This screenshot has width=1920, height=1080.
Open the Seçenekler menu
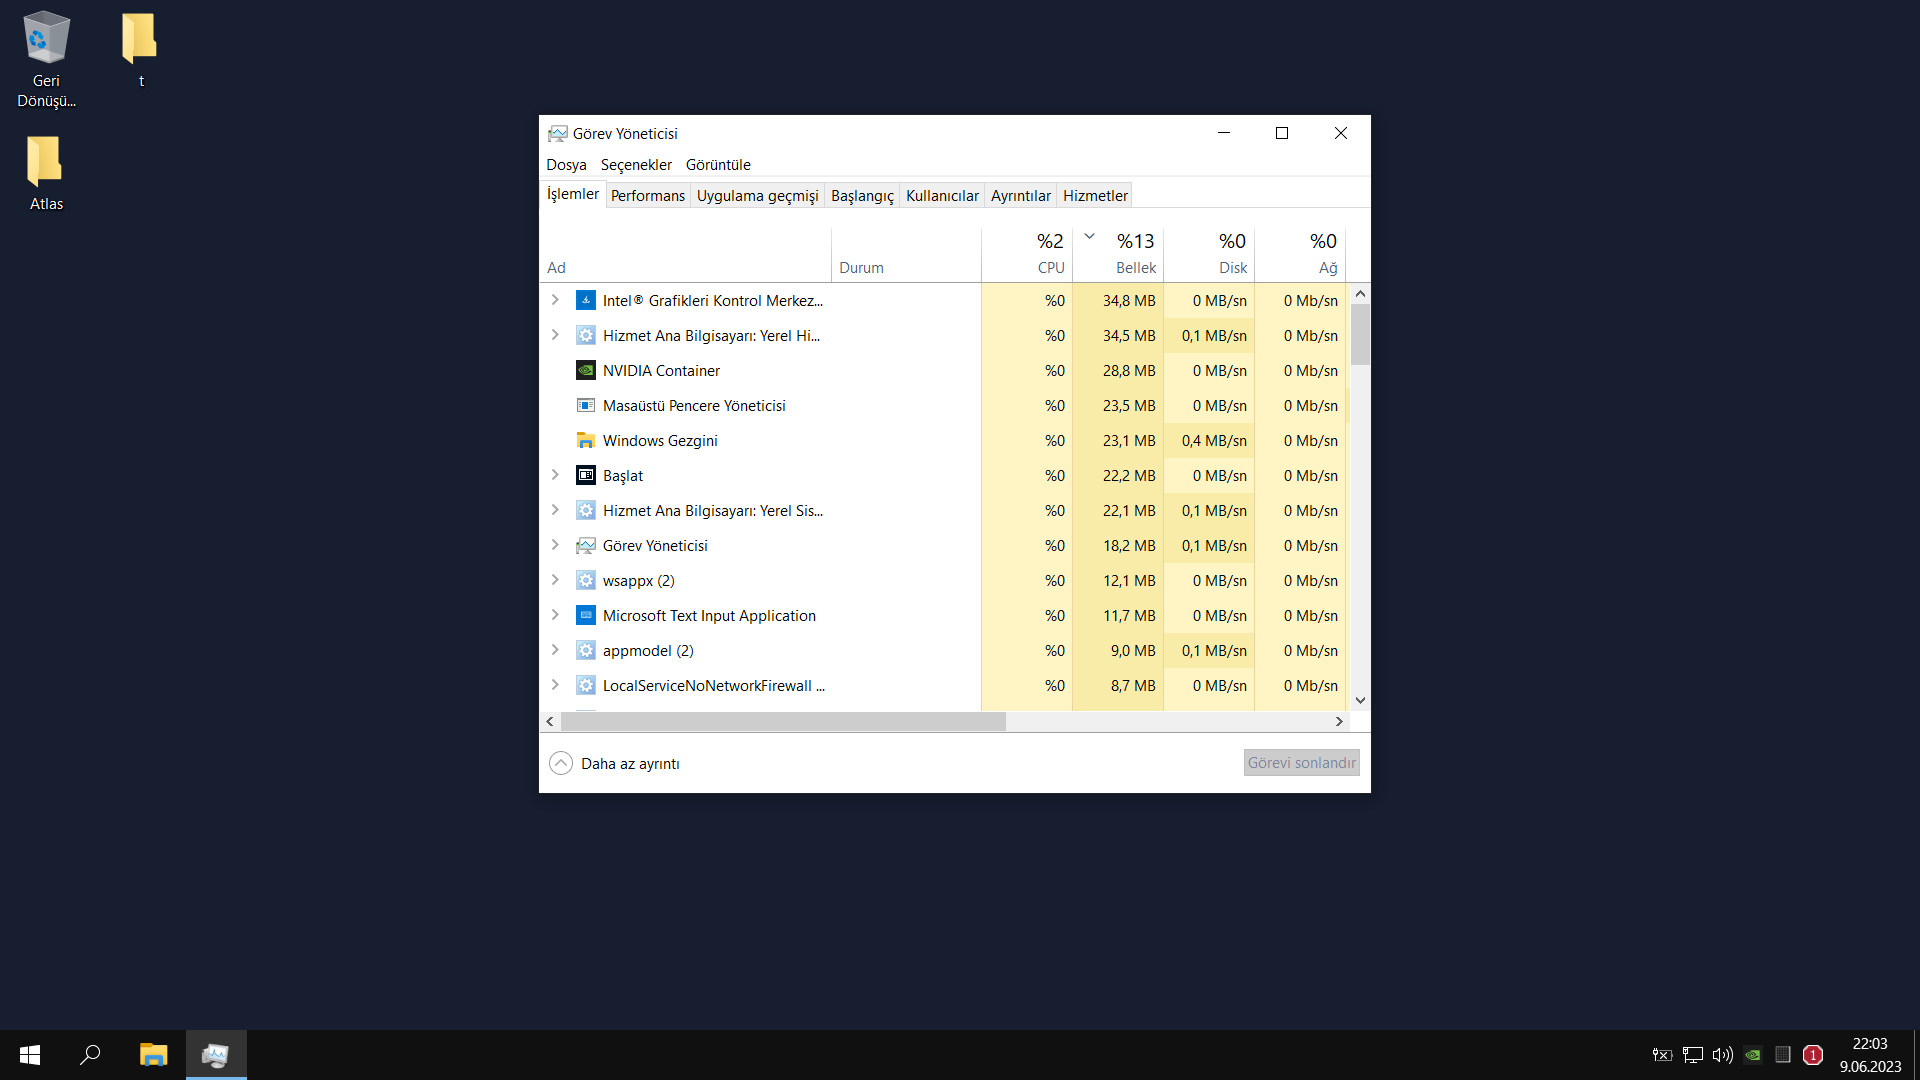636,165
